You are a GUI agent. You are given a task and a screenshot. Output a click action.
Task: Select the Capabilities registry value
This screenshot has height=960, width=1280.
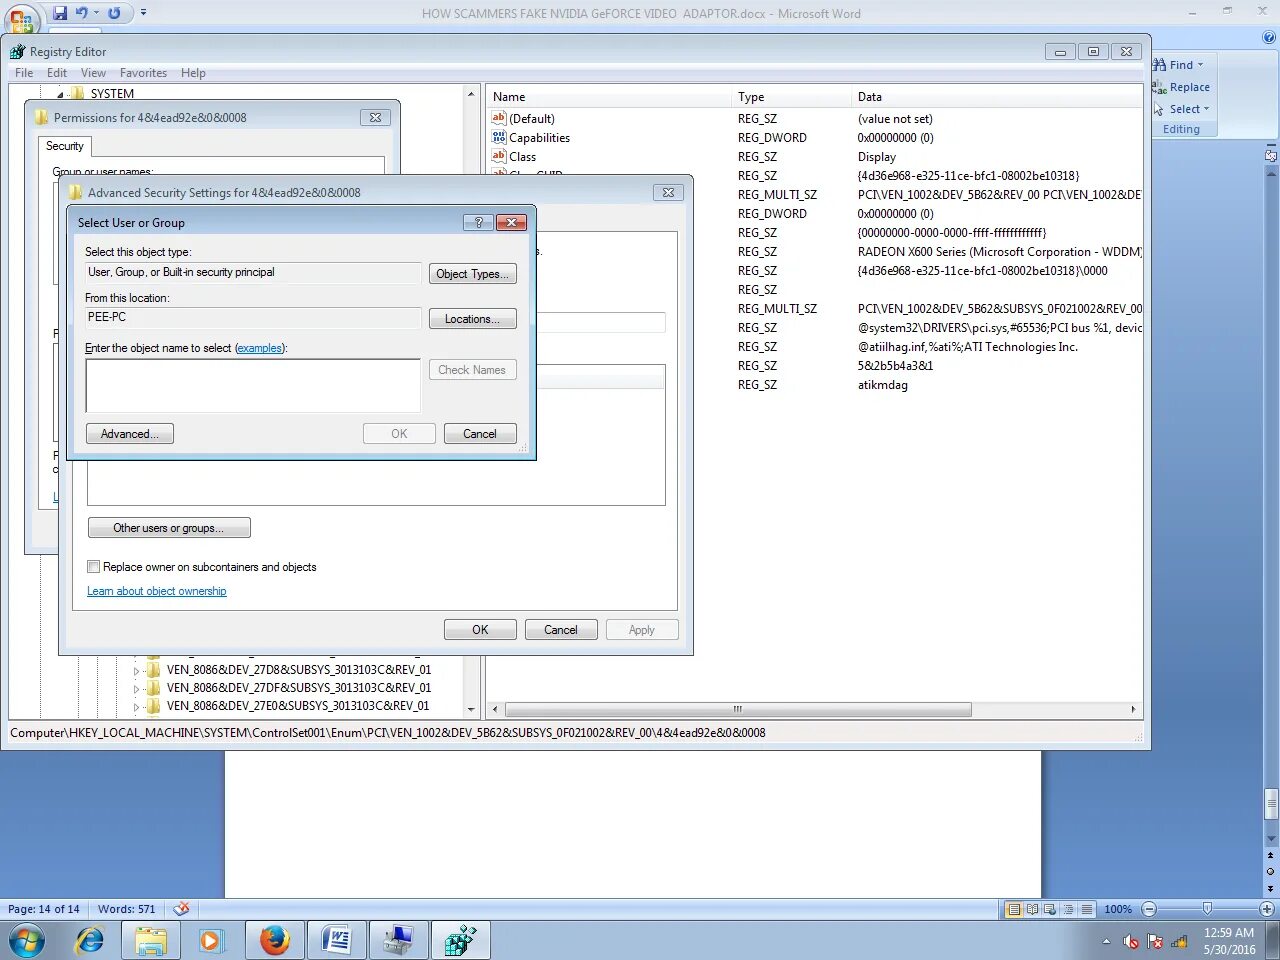(540, 138)
